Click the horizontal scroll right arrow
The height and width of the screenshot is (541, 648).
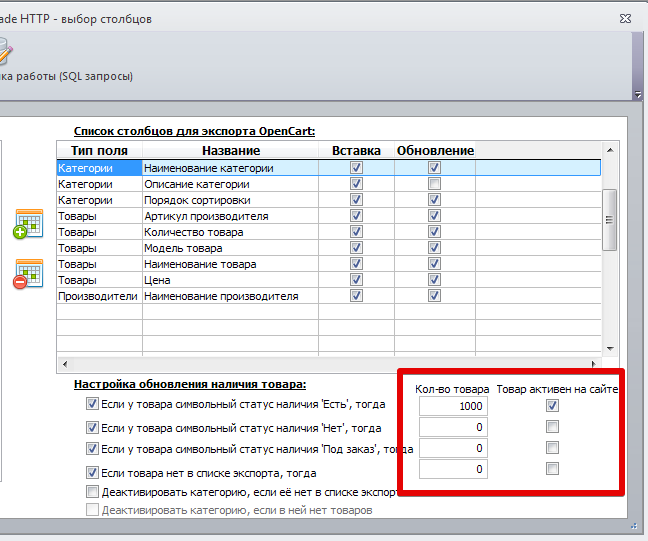point(594,364)
